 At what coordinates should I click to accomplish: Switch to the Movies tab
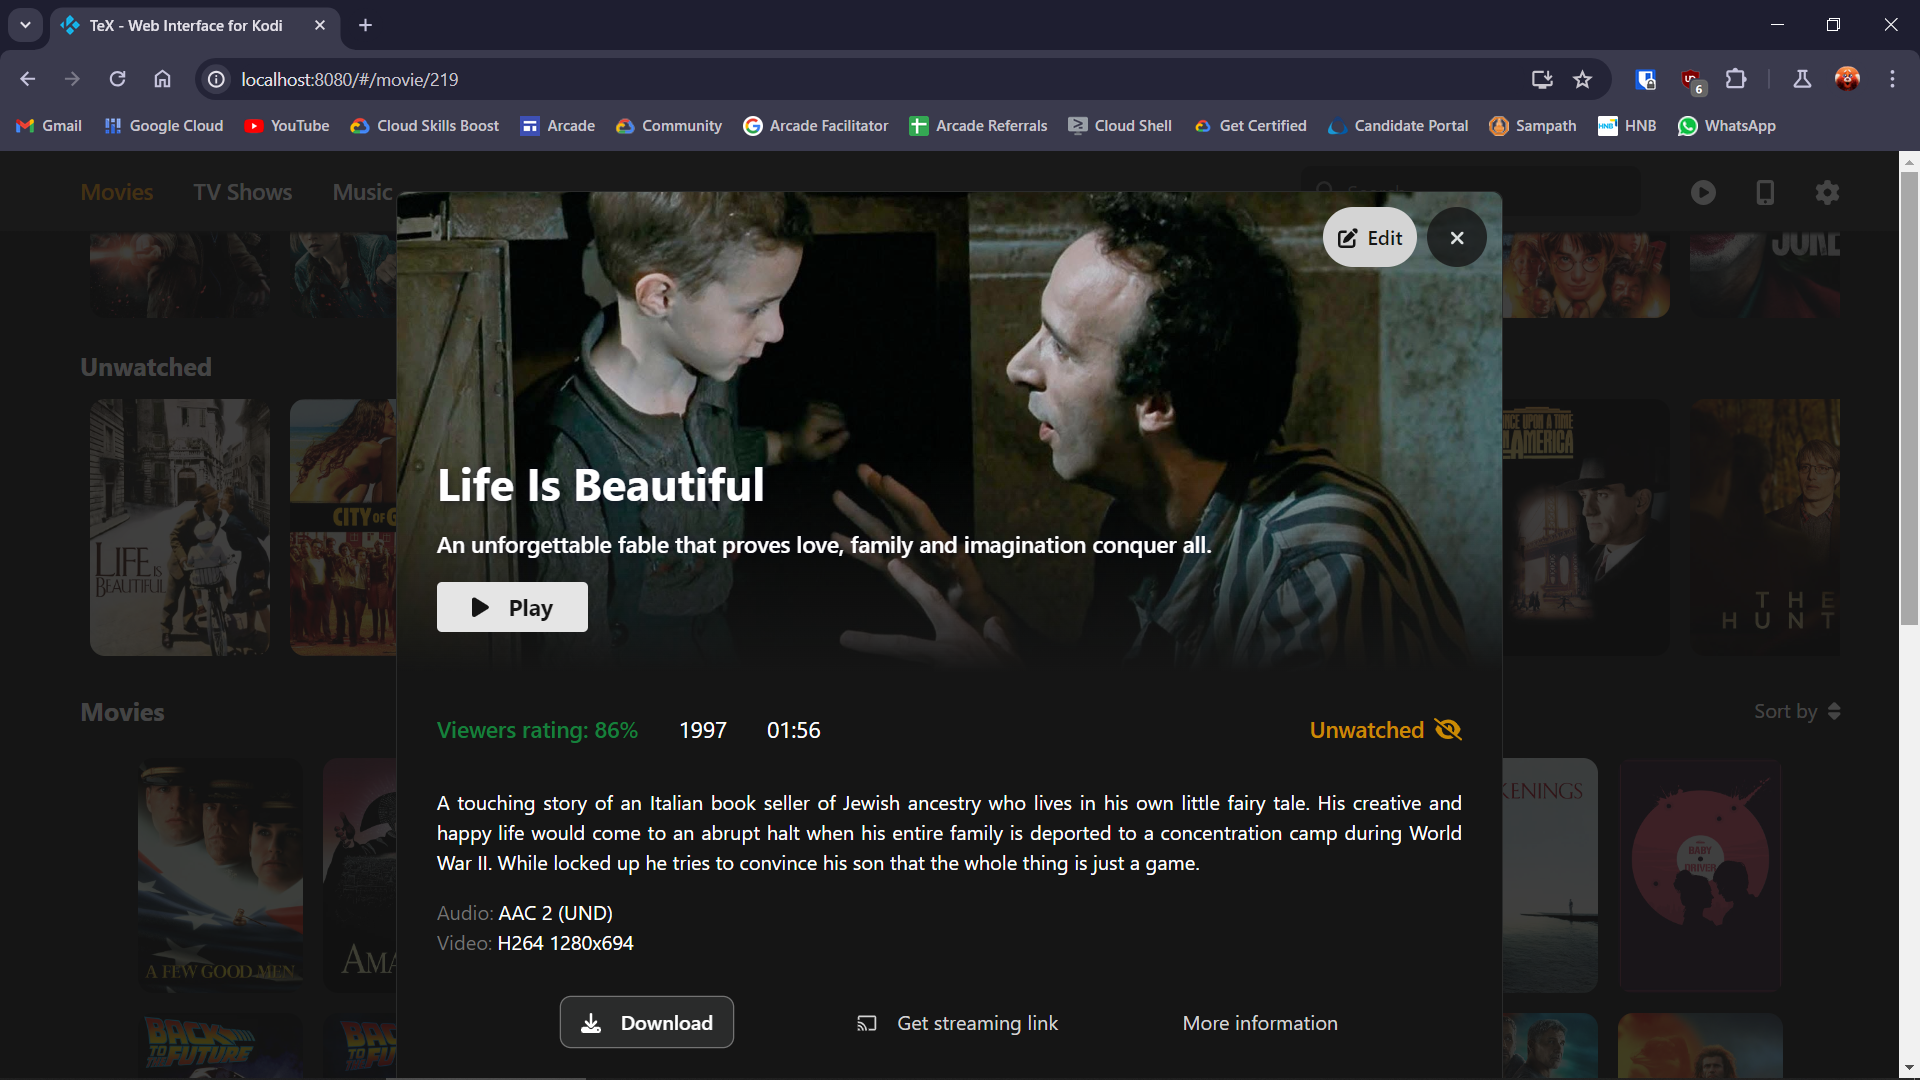[117, 192]
